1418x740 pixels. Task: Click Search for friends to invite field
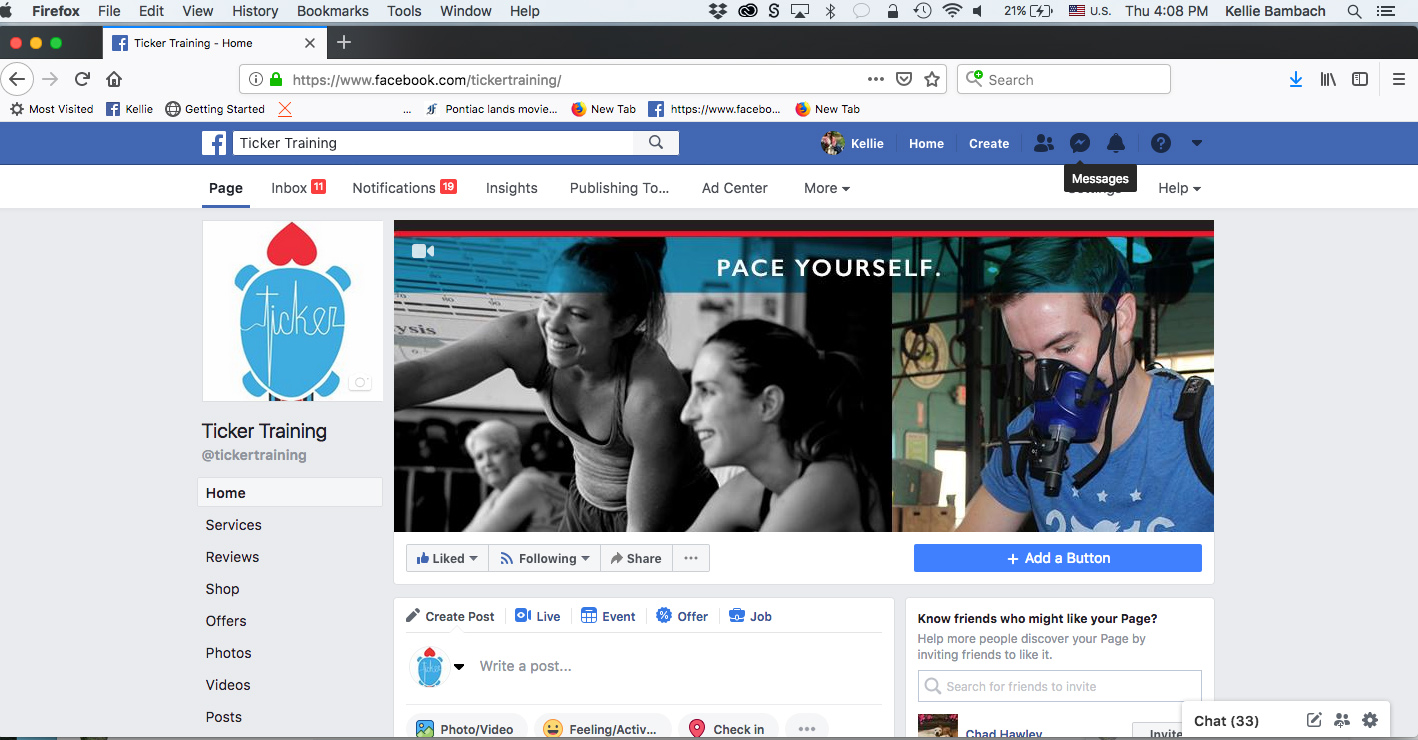(1060, 686)
